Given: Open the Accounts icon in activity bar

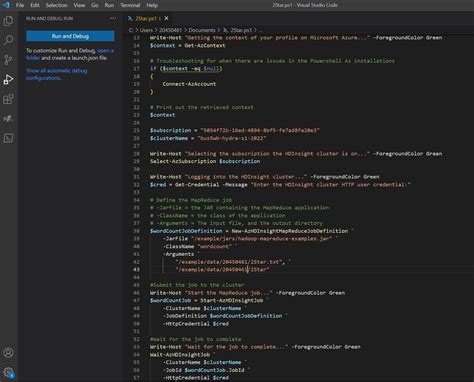Looking at the screenshot, I should point(8,353).
